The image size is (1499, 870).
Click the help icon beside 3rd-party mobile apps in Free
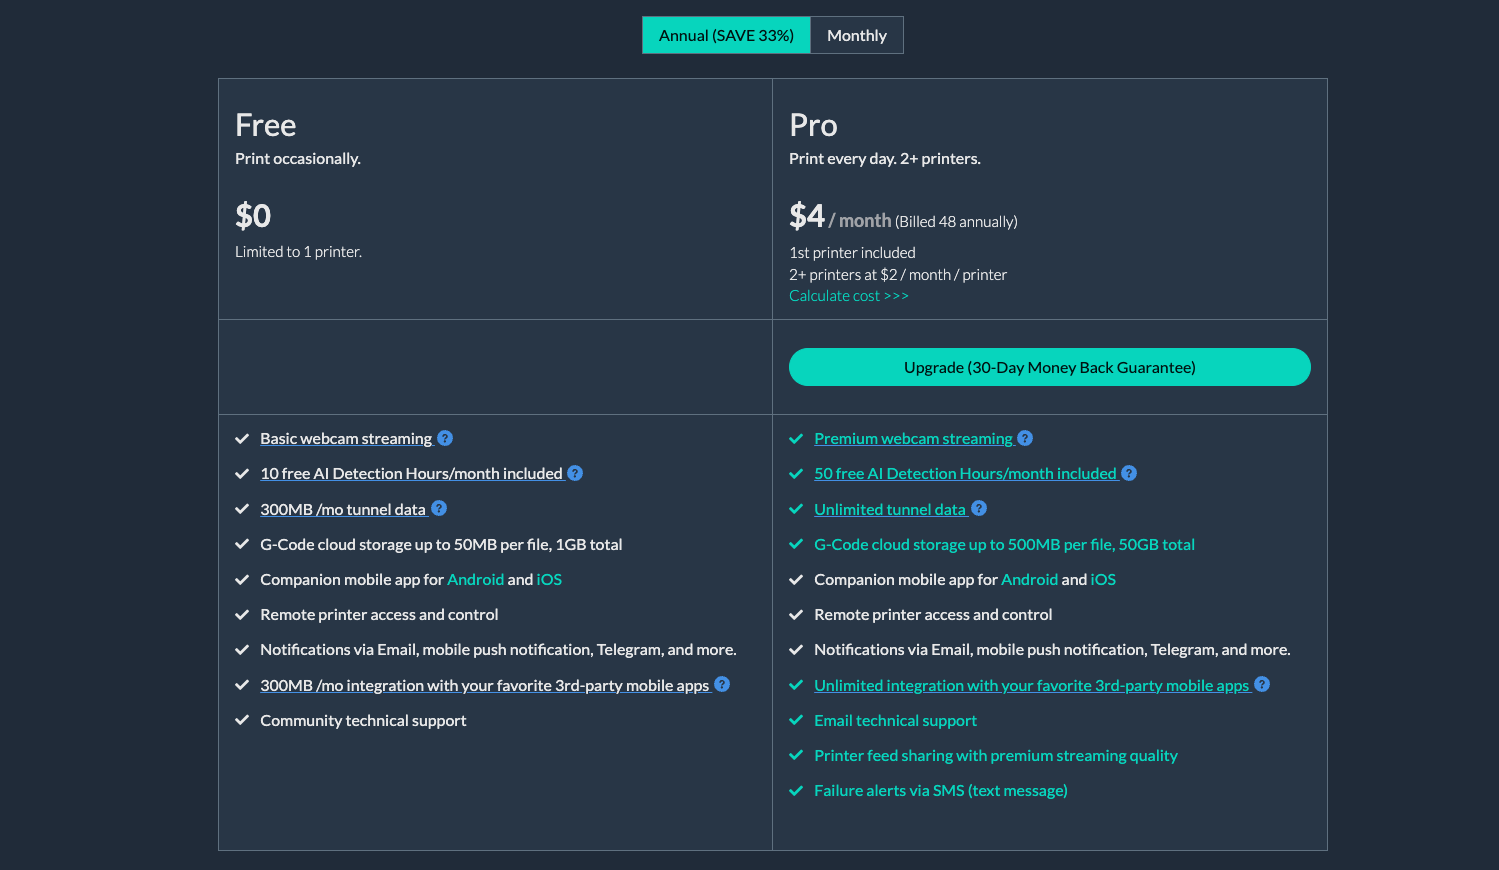[x=722, y=685]
